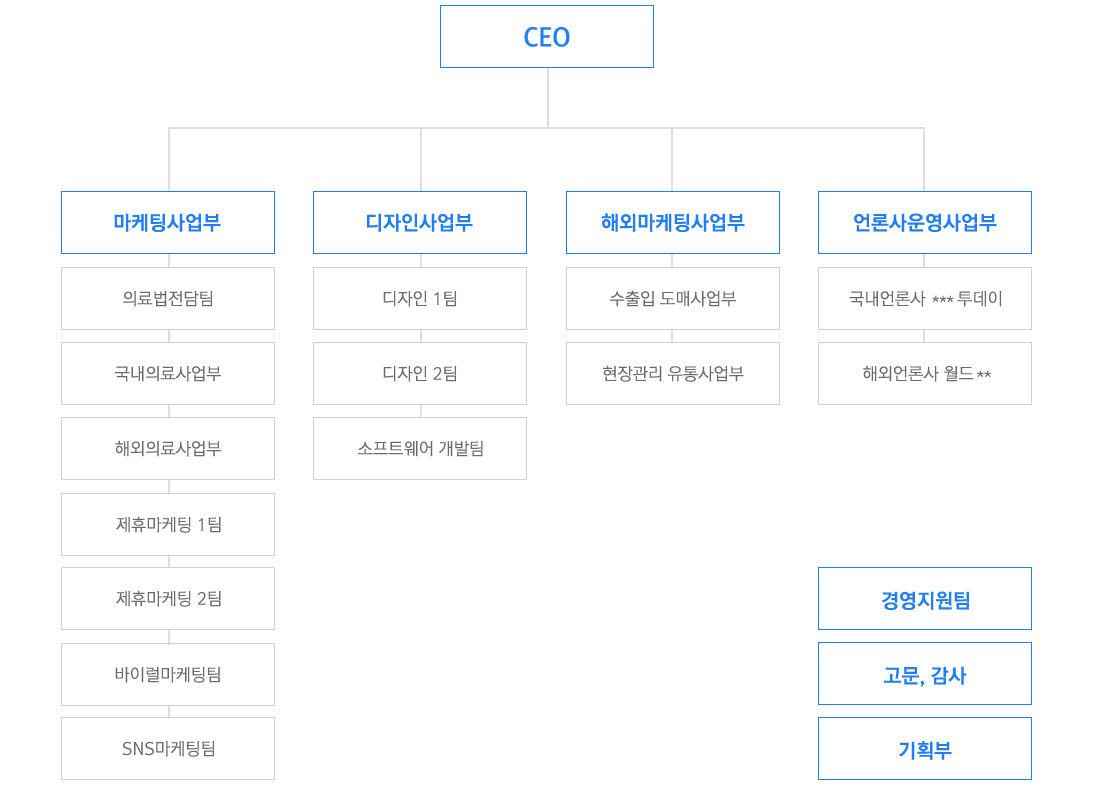
Task: Click the 디자인 1팀 box
Action: (x=420, y=298)
